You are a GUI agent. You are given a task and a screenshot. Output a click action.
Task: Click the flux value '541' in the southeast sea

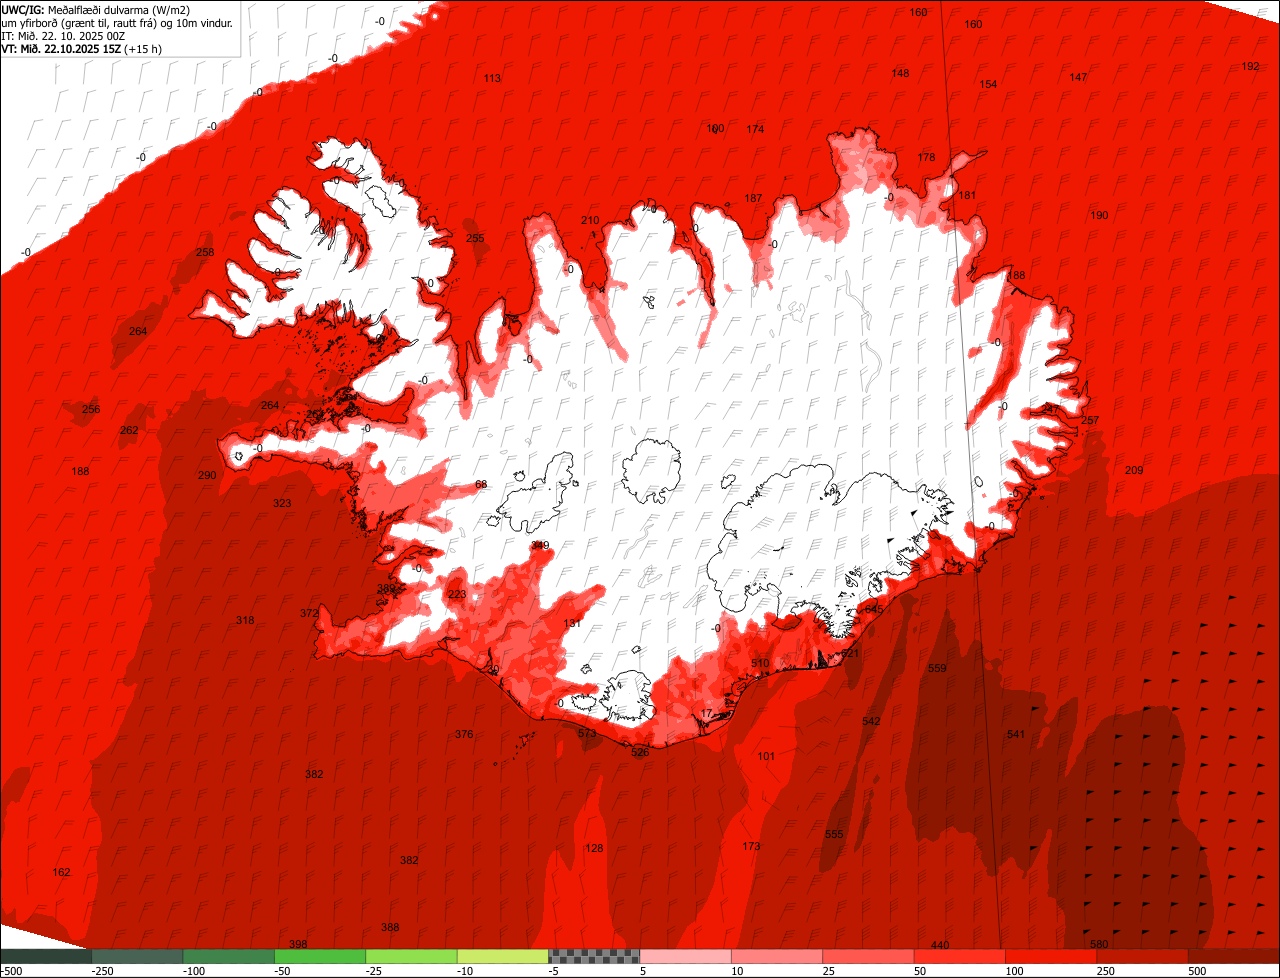pos(1016,734)
